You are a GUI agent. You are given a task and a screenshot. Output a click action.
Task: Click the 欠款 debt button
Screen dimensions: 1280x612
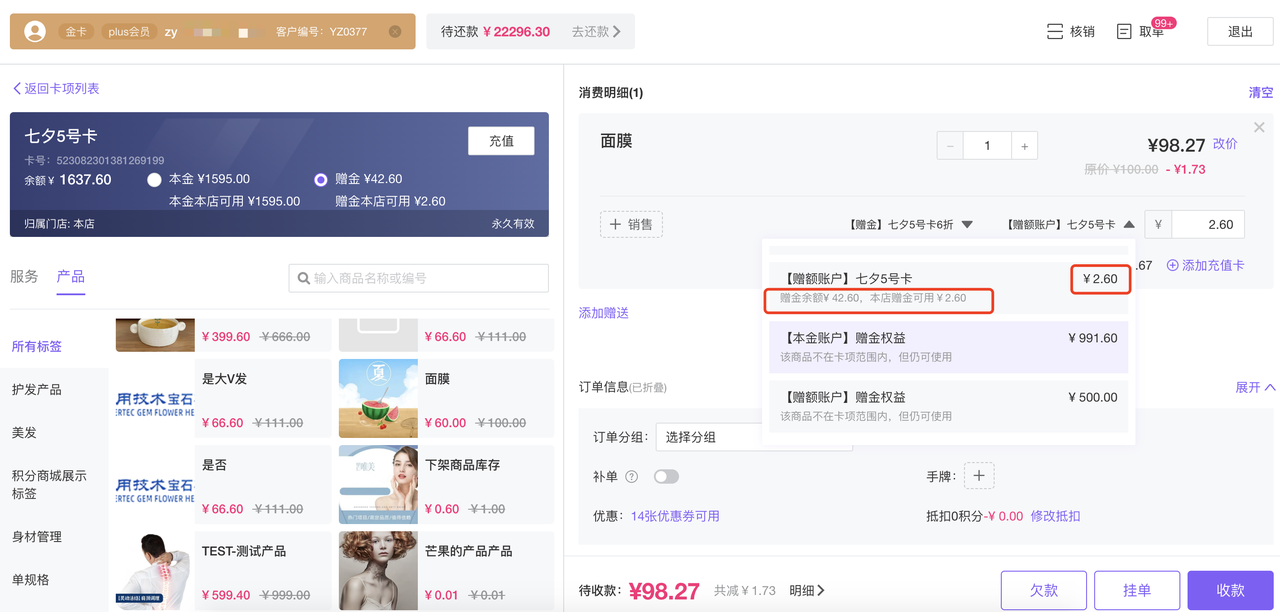pyautogui.click(x=1044, y=590)
